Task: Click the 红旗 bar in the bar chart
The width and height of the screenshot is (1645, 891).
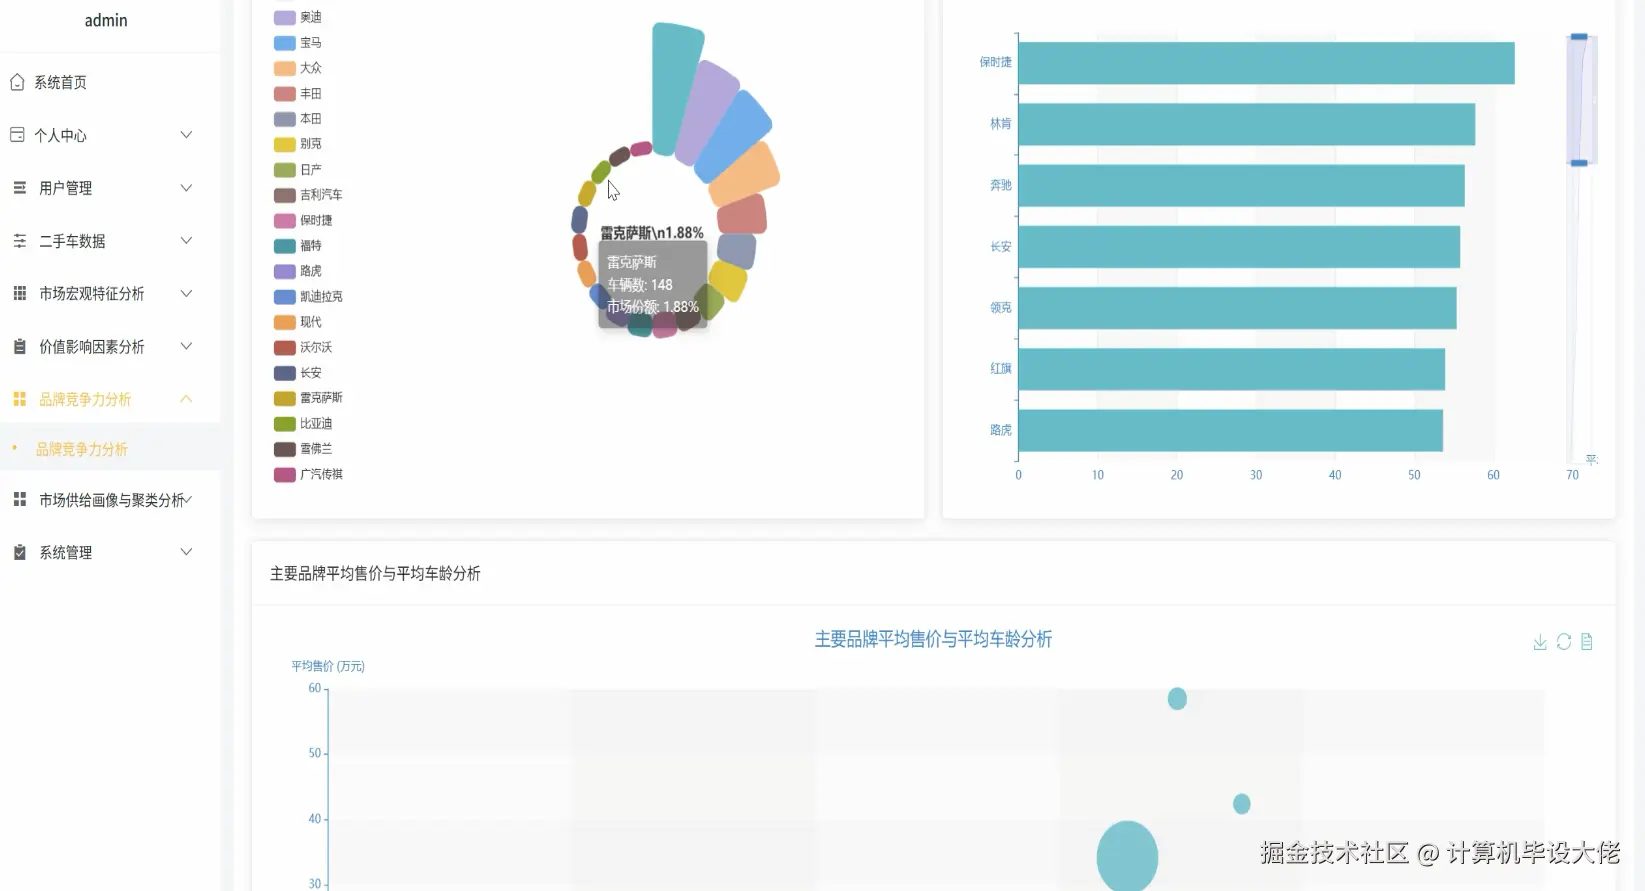Action: [x=1231, y=369]
